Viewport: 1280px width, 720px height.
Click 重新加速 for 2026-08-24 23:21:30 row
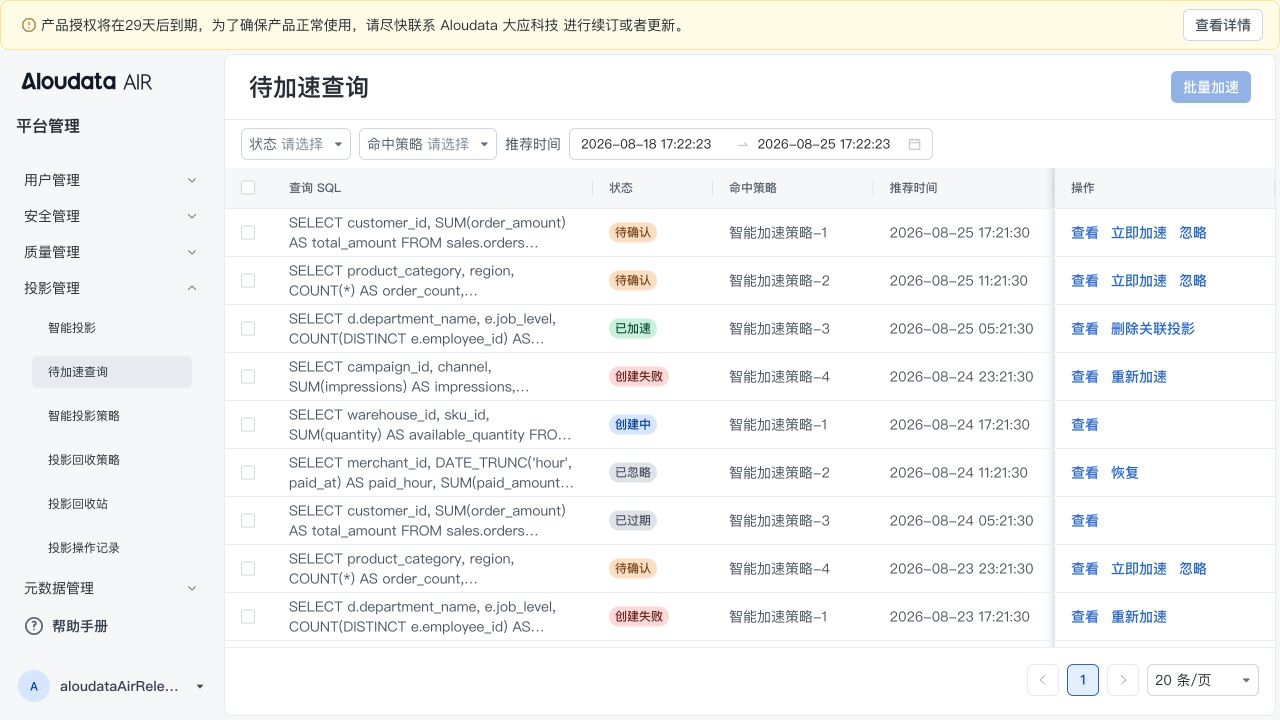(1139, 376)
